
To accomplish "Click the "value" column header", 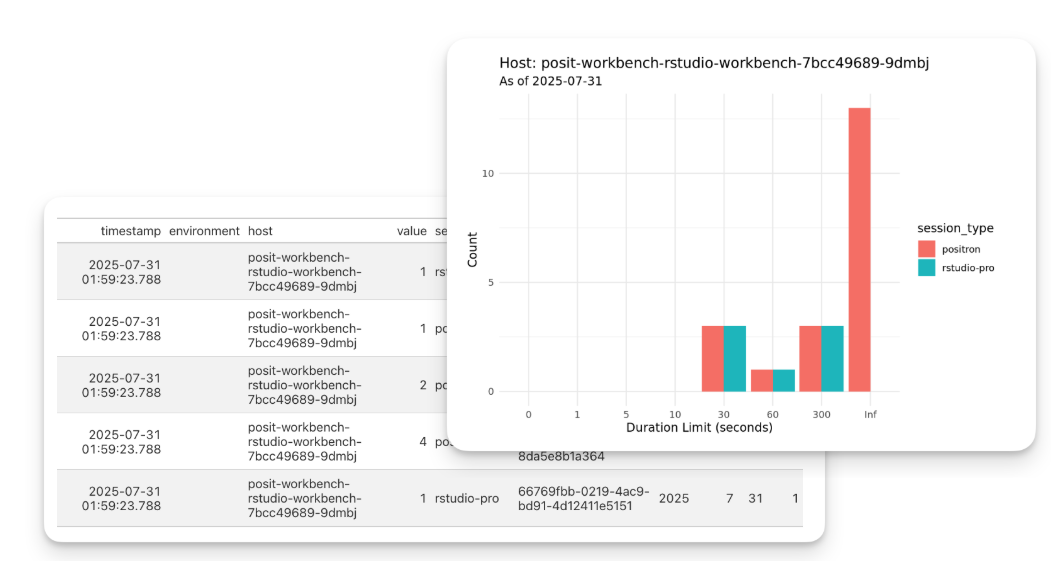I will point(412,231).
